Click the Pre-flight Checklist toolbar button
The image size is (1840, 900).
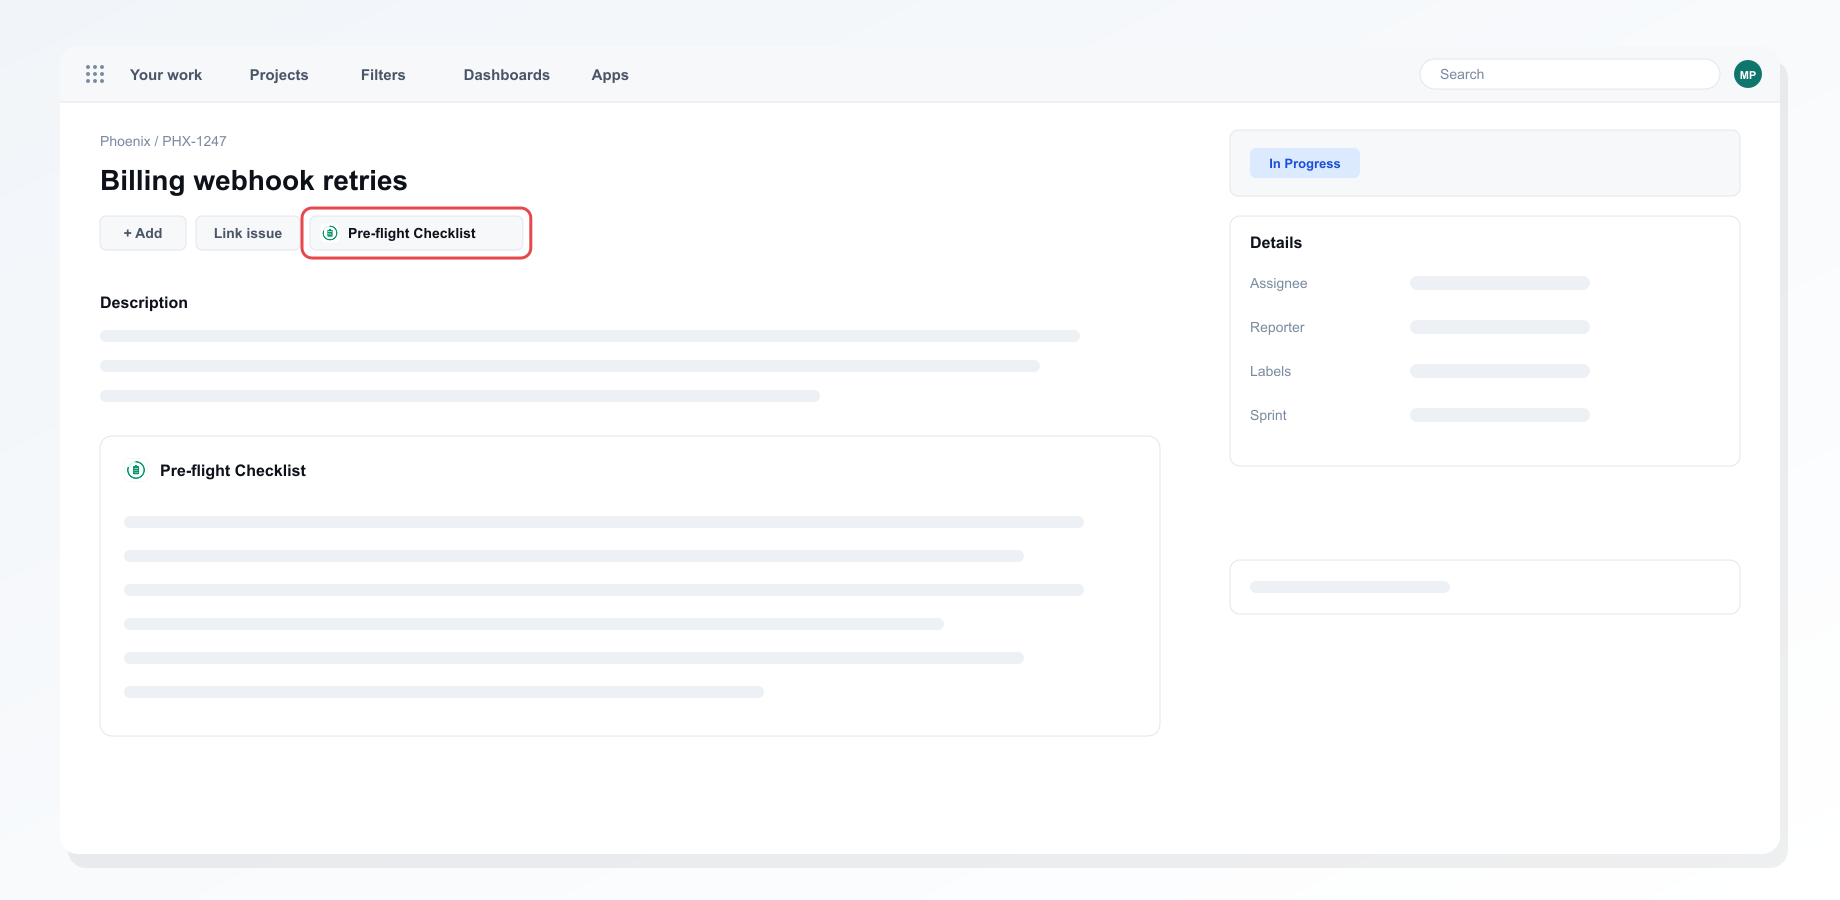coord(416,233)
